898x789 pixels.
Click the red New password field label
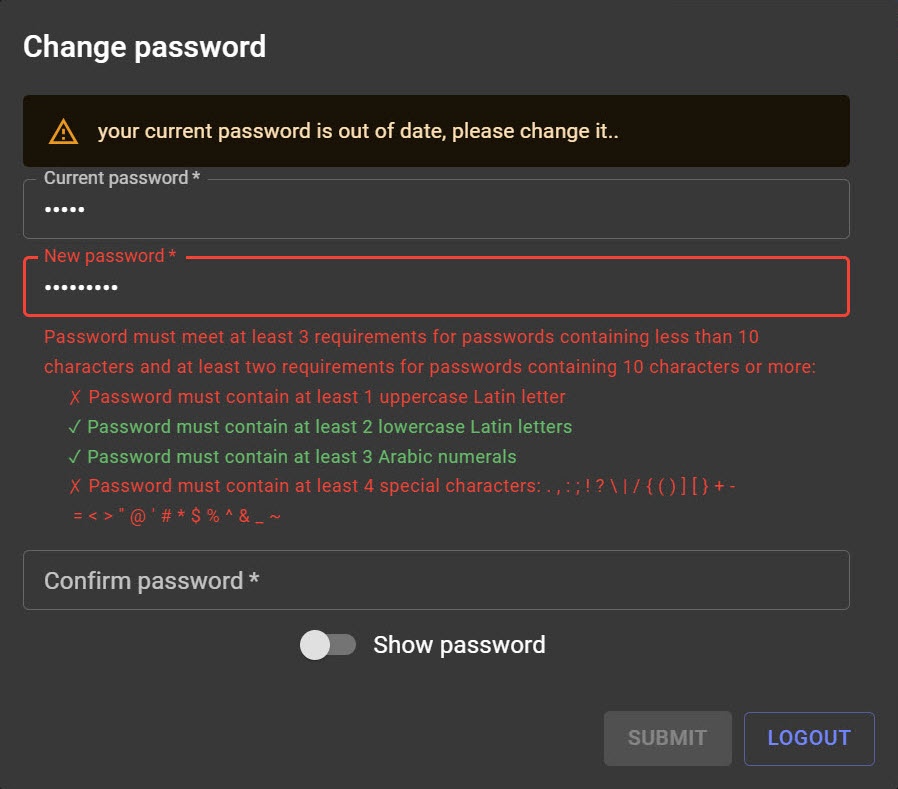coord(110,256)
